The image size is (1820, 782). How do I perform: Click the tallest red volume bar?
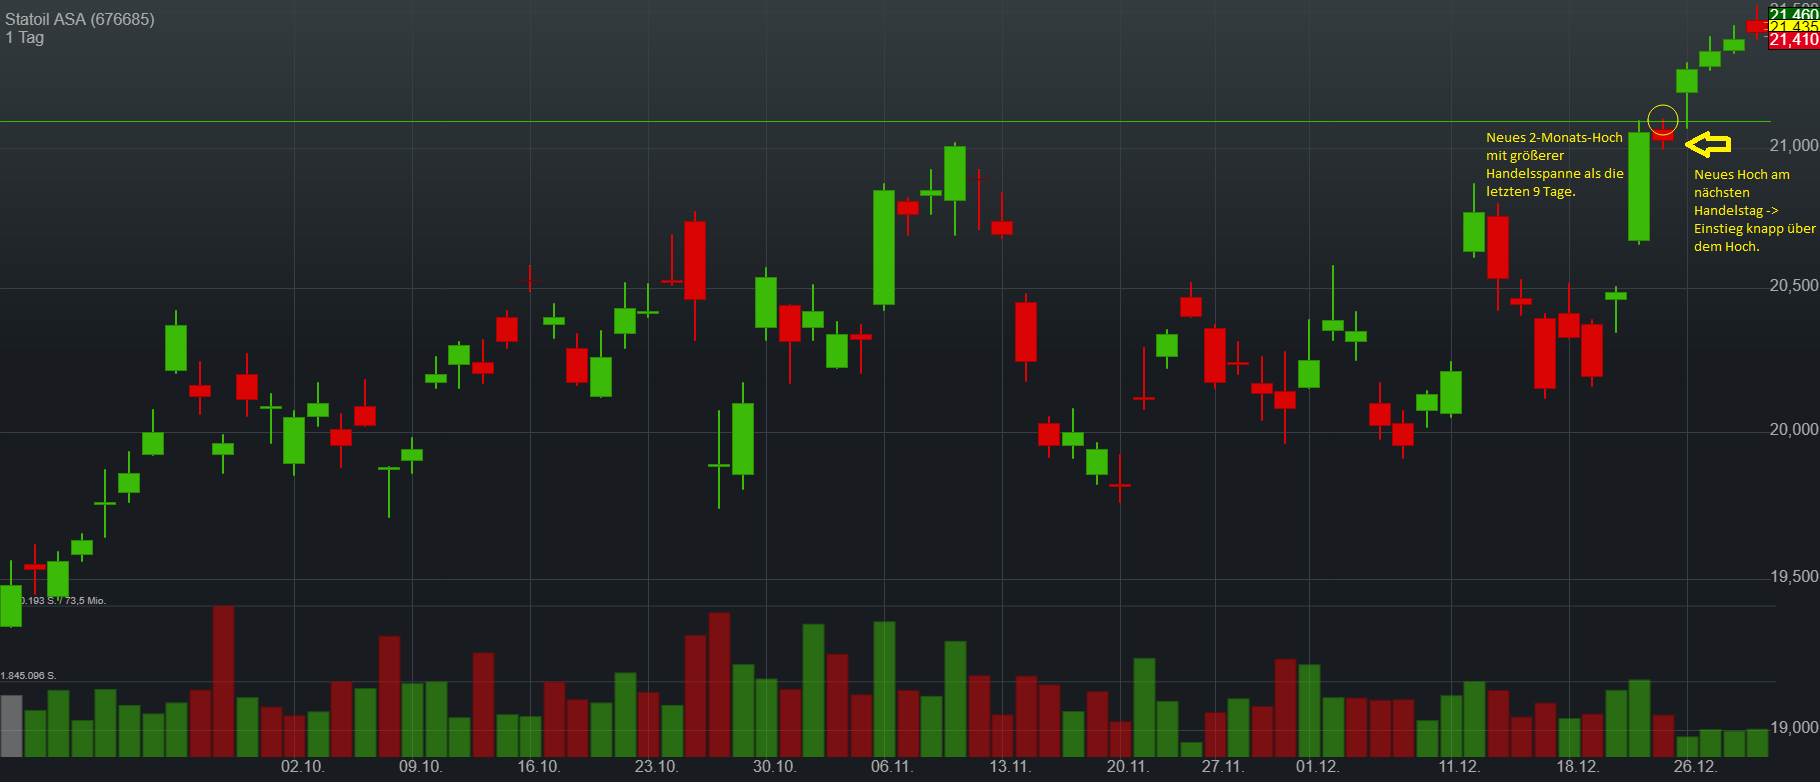223,680
